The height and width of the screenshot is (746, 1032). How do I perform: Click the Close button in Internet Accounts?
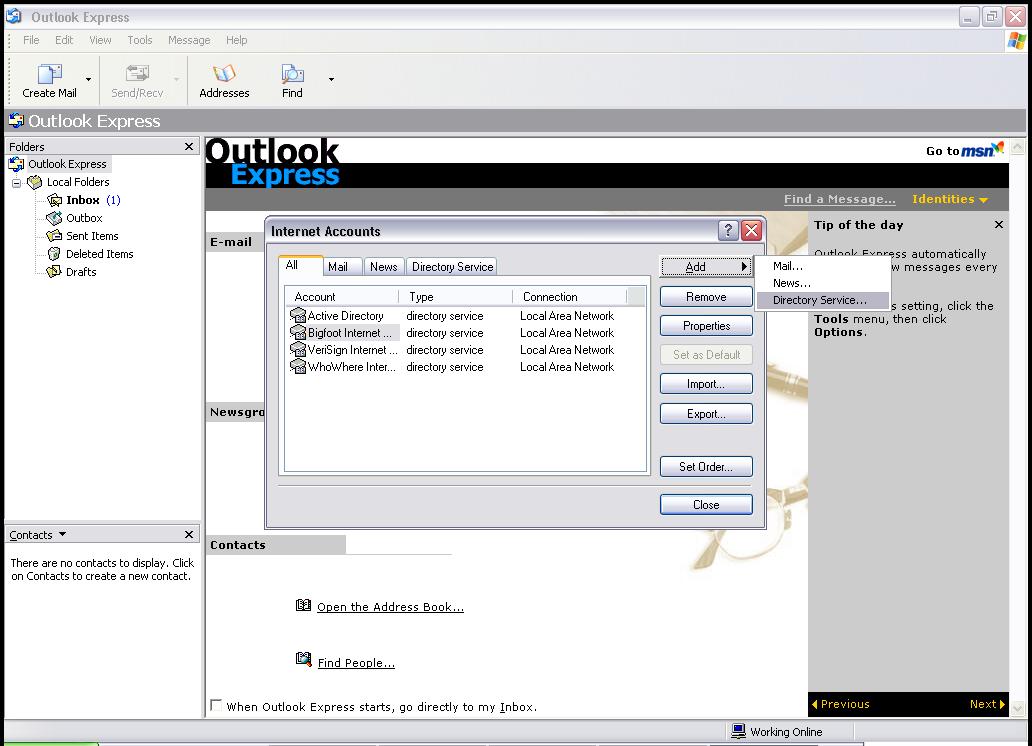pos(706,505)
